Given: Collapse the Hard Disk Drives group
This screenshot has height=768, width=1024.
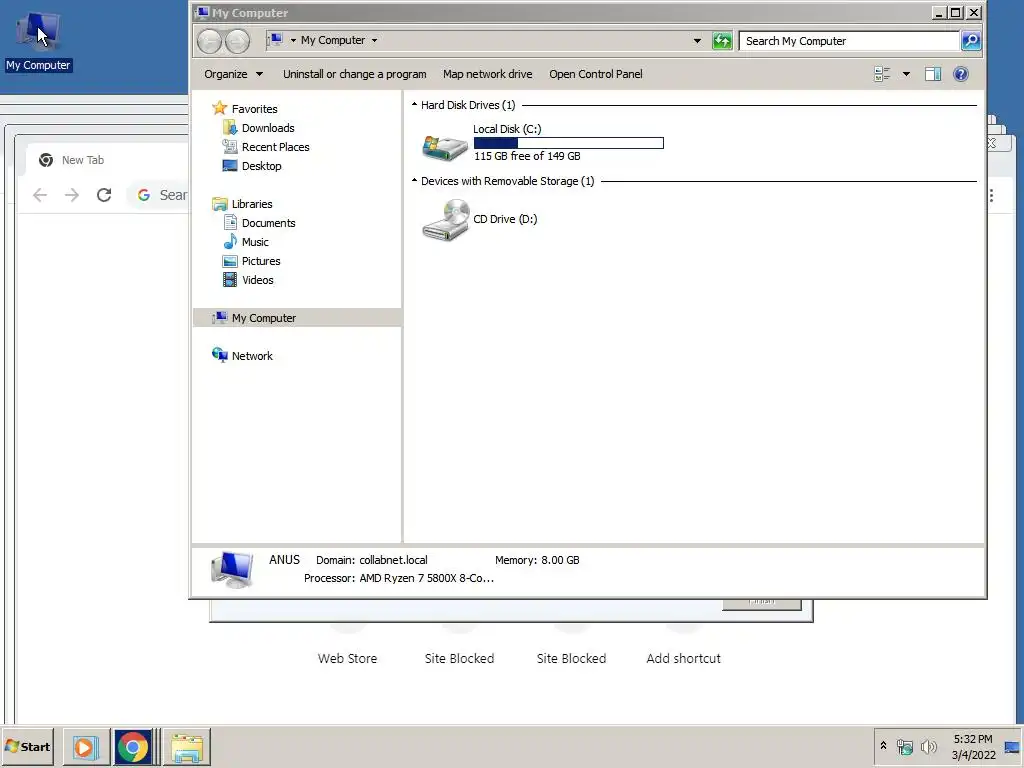Looking at the screenshot, I should (x=414, y=104).
